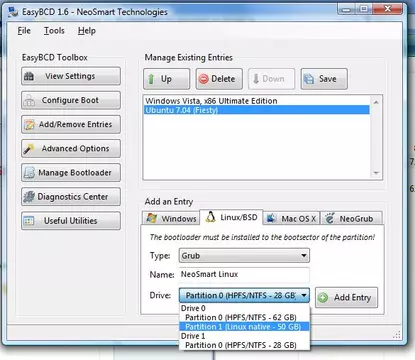Click the binoculars icon on View Settings
The height and width of the screenshot is (360, 415).
tap(29, 76)
